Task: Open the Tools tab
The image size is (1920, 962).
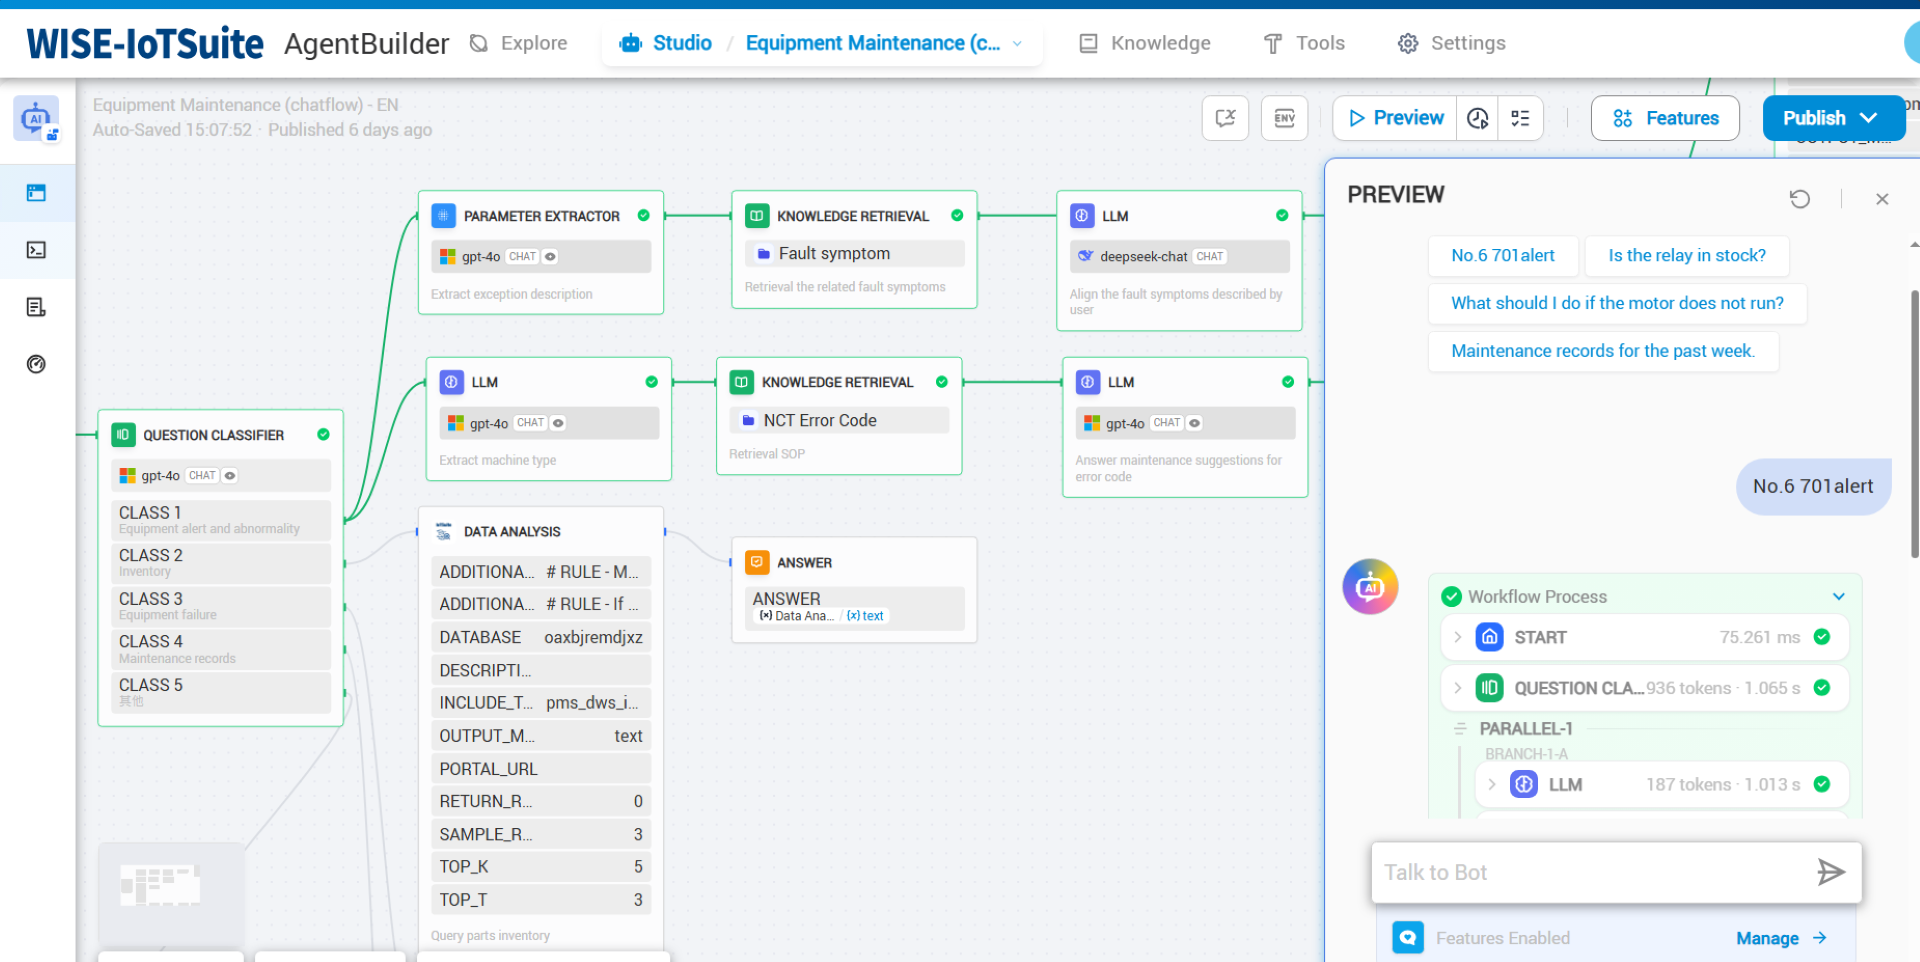Action: [x=1304, y=43]
